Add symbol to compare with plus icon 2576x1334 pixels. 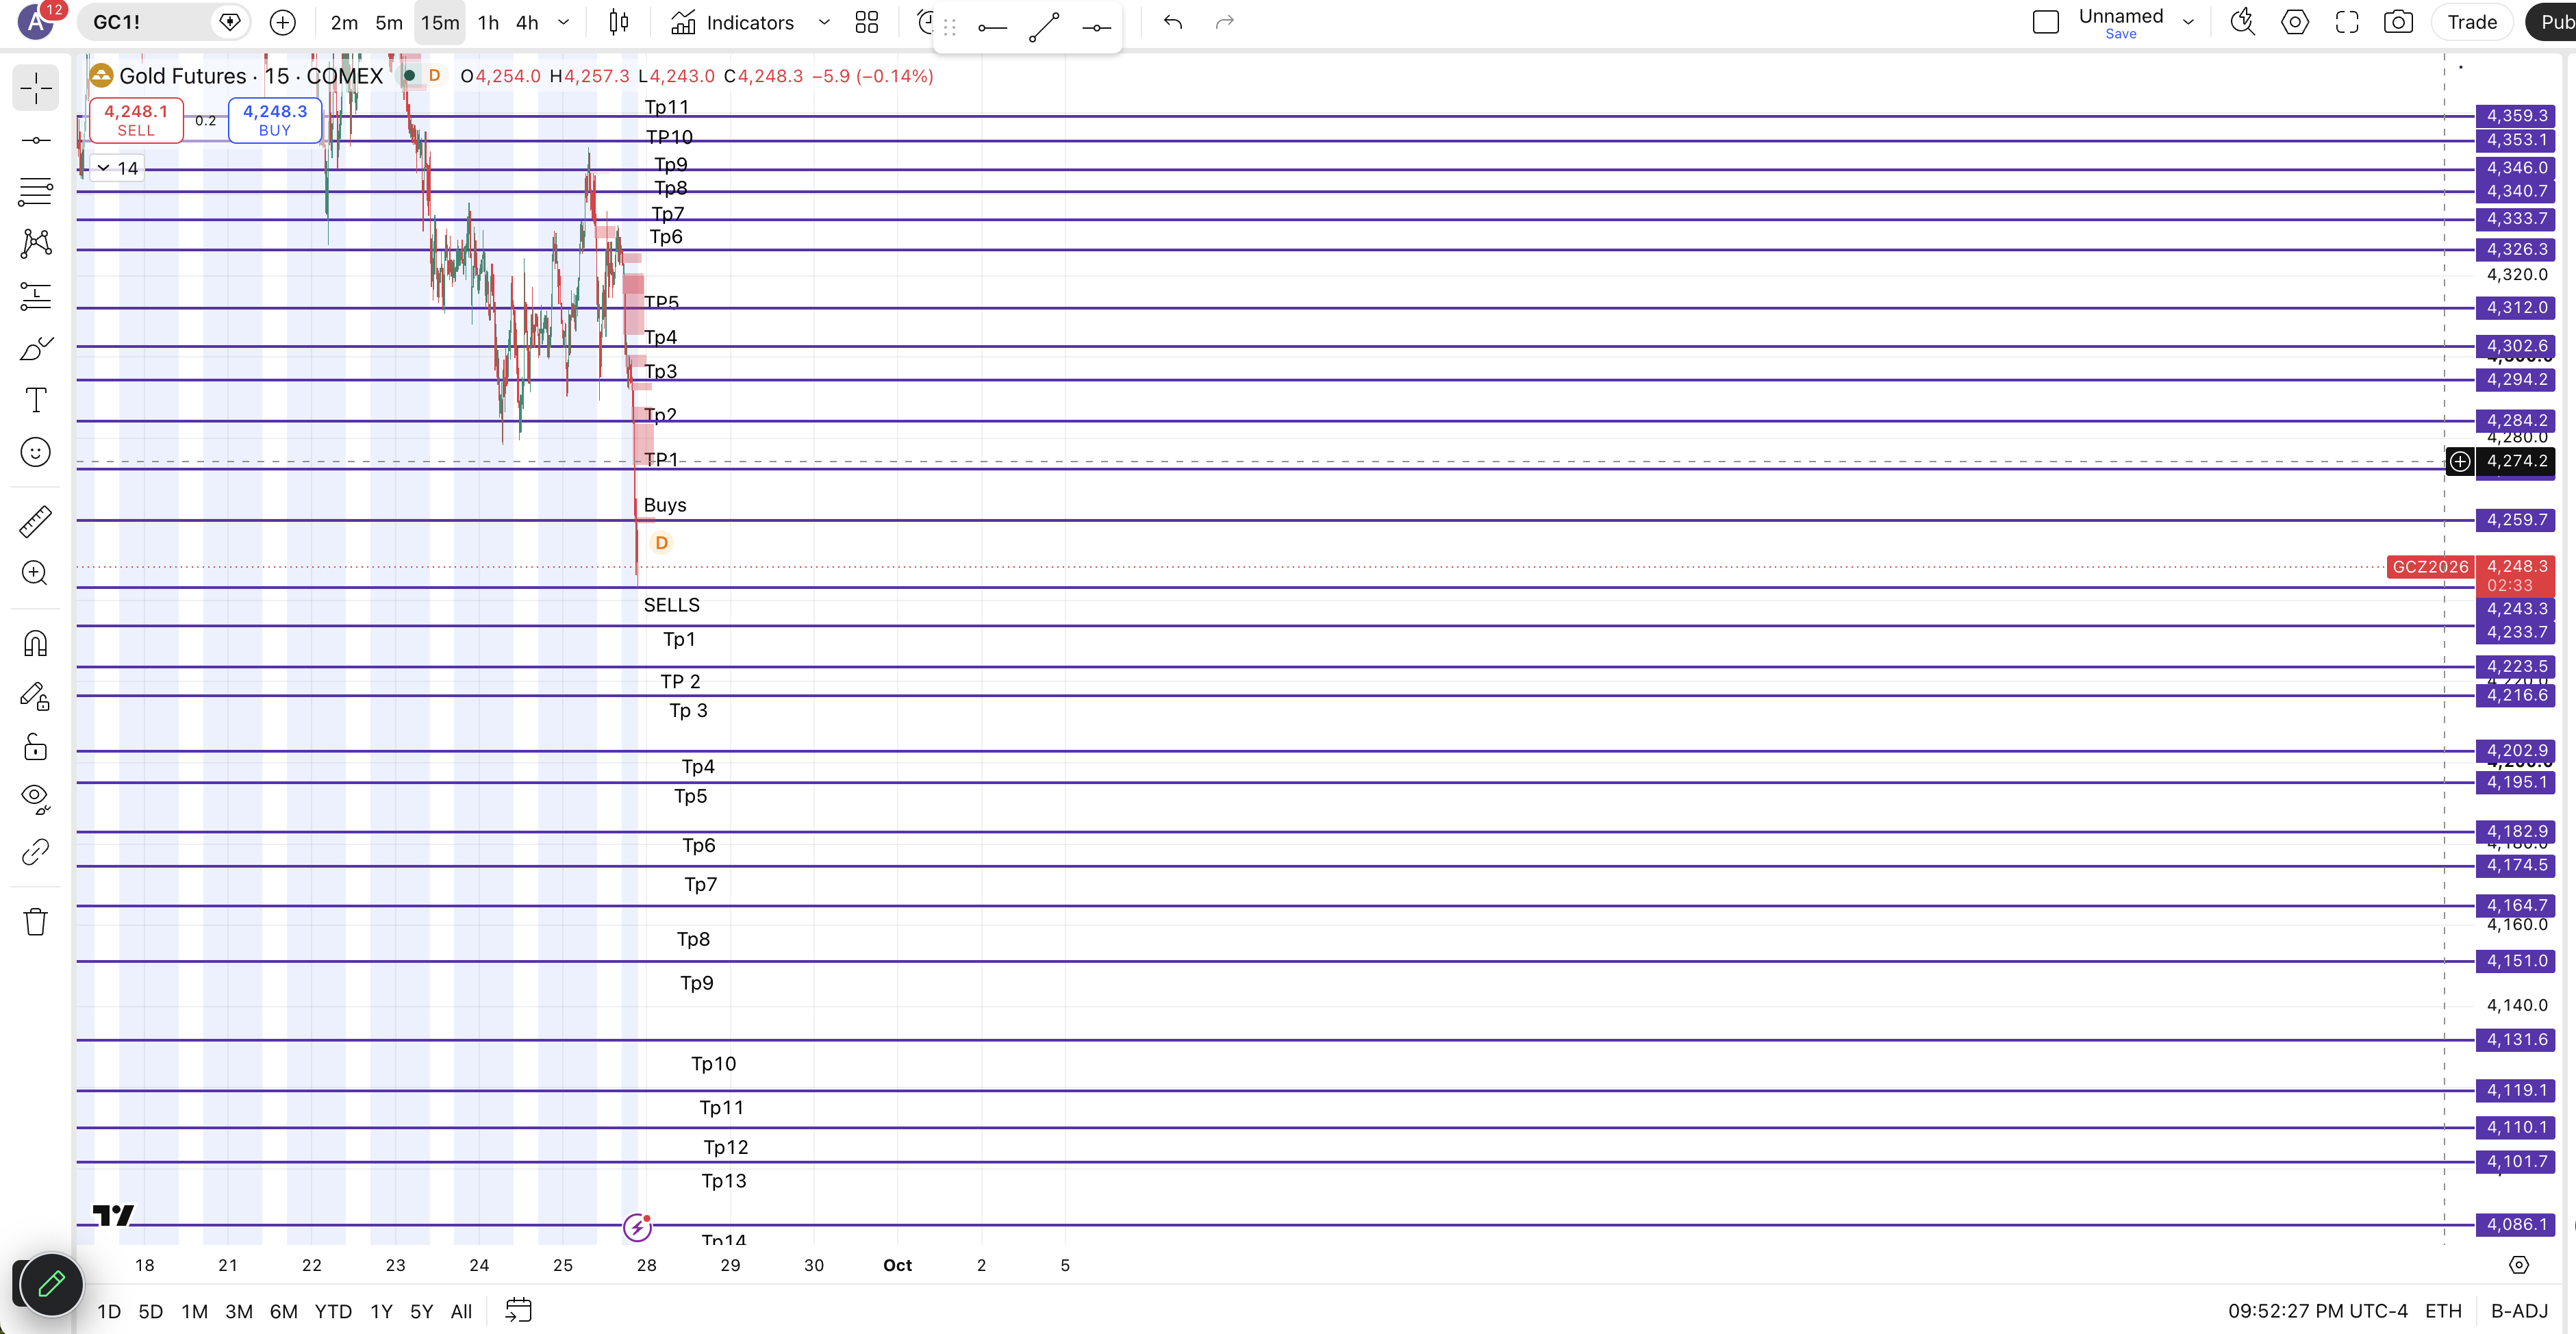(283, 22)
